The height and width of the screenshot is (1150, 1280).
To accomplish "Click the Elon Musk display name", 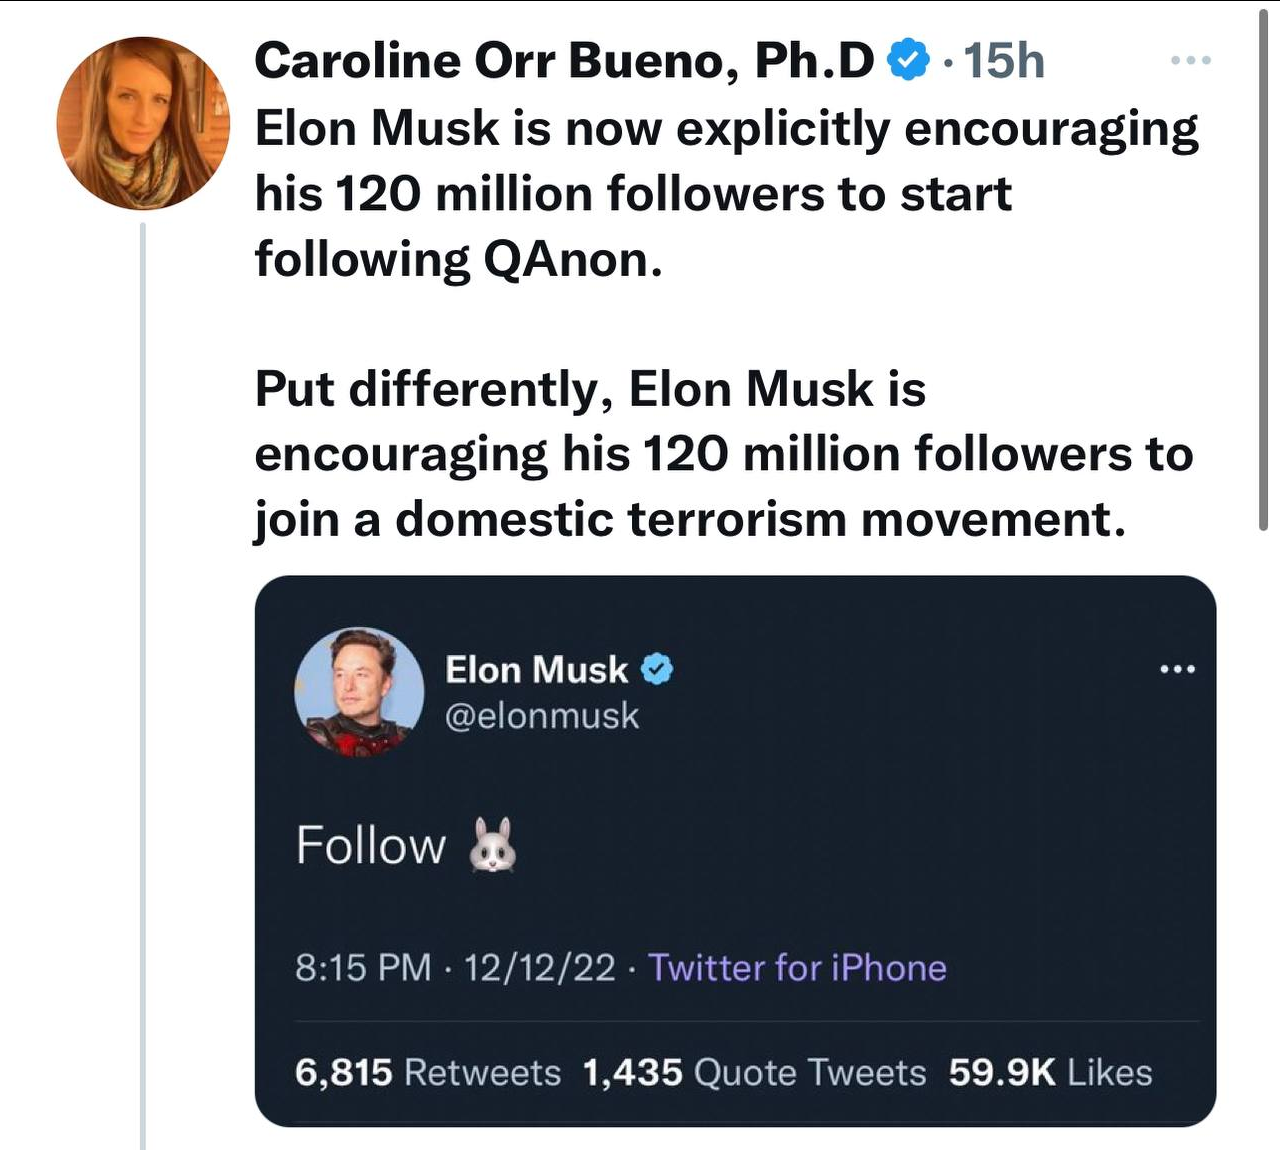I will click(536, 669).
